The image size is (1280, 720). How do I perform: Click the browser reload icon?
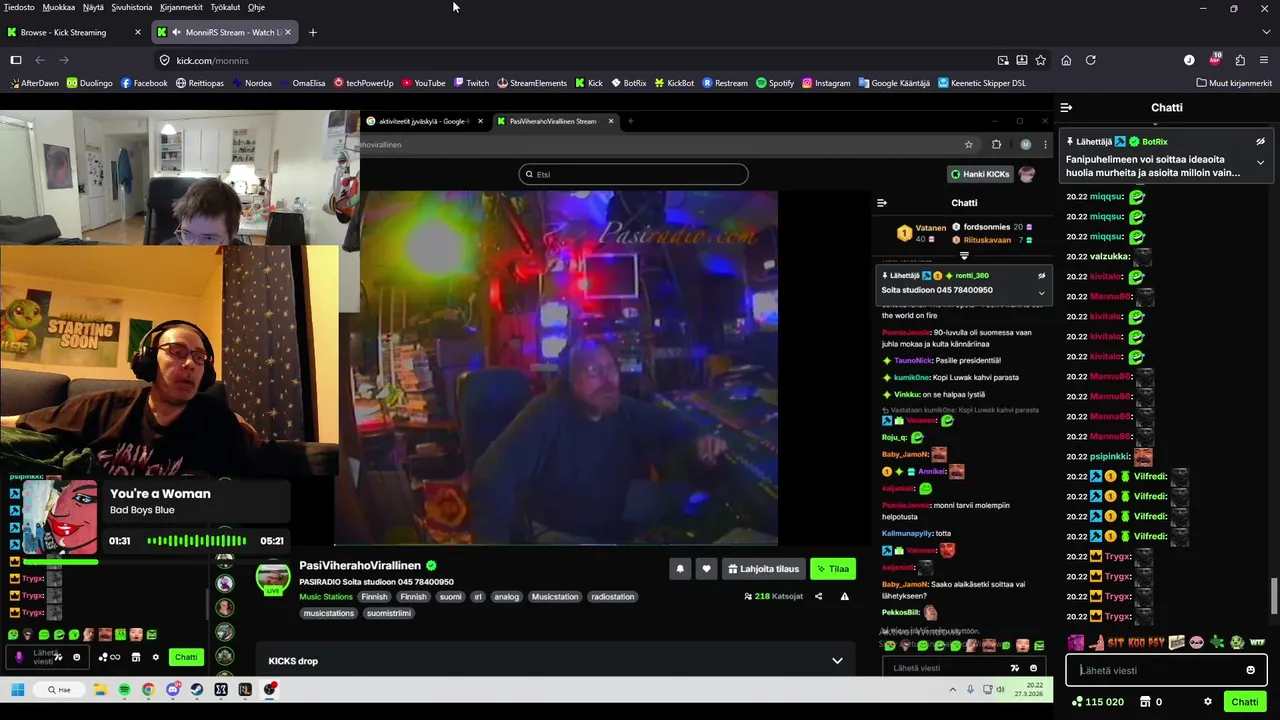click(1091, 60)
